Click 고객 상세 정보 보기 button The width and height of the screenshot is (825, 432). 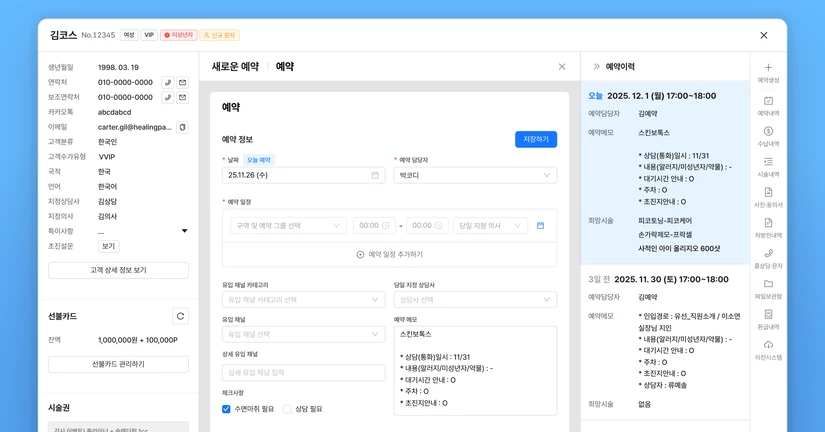click(x=118, y=270)
